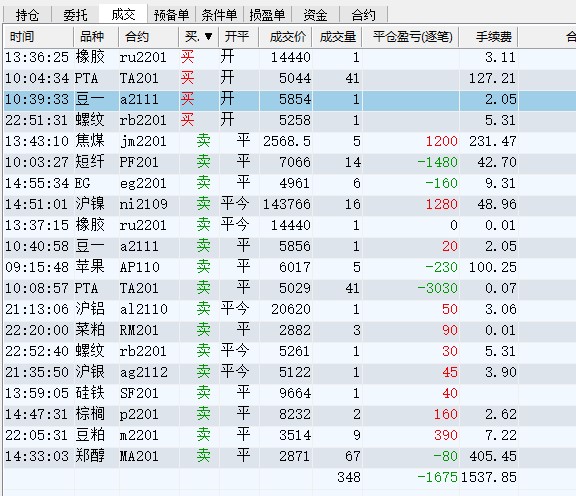576x496 pixels.
Task: Sort by the 合约 column header
Action: (149, 36)
